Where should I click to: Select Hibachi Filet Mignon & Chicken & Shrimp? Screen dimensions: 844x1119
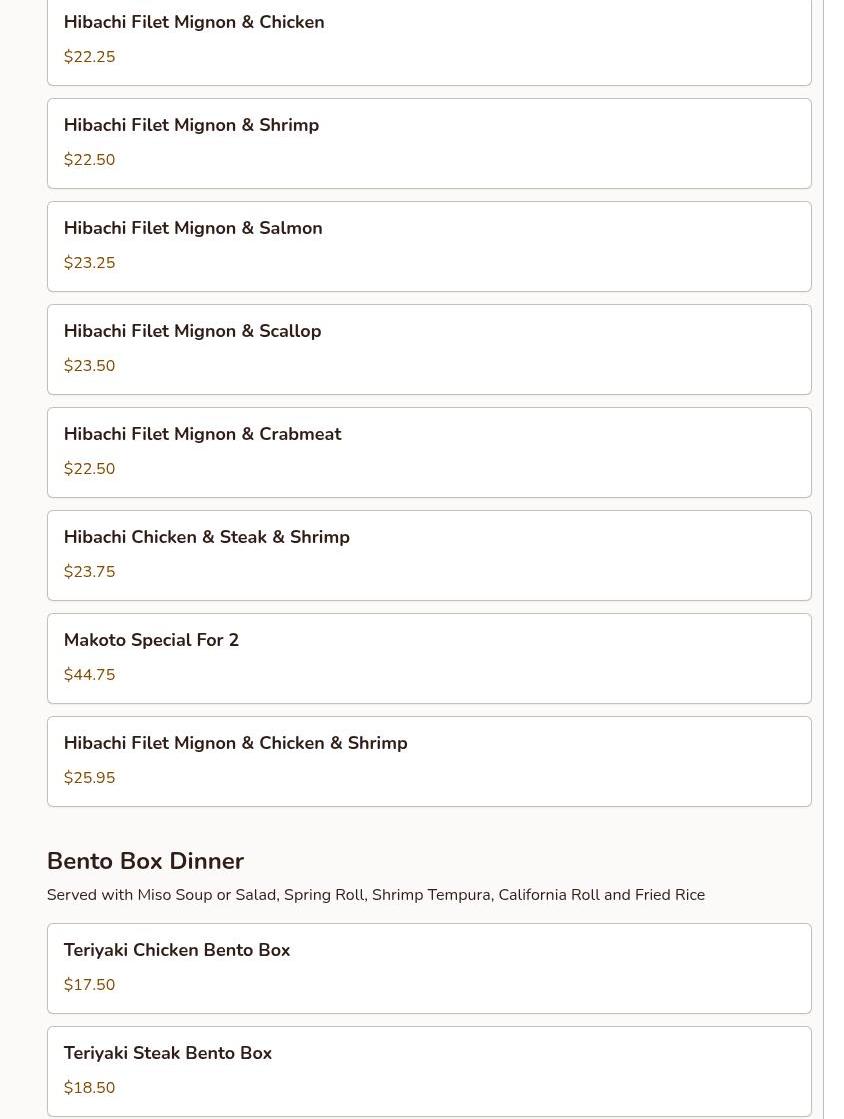pyautogui.click(x=429, y=761)
